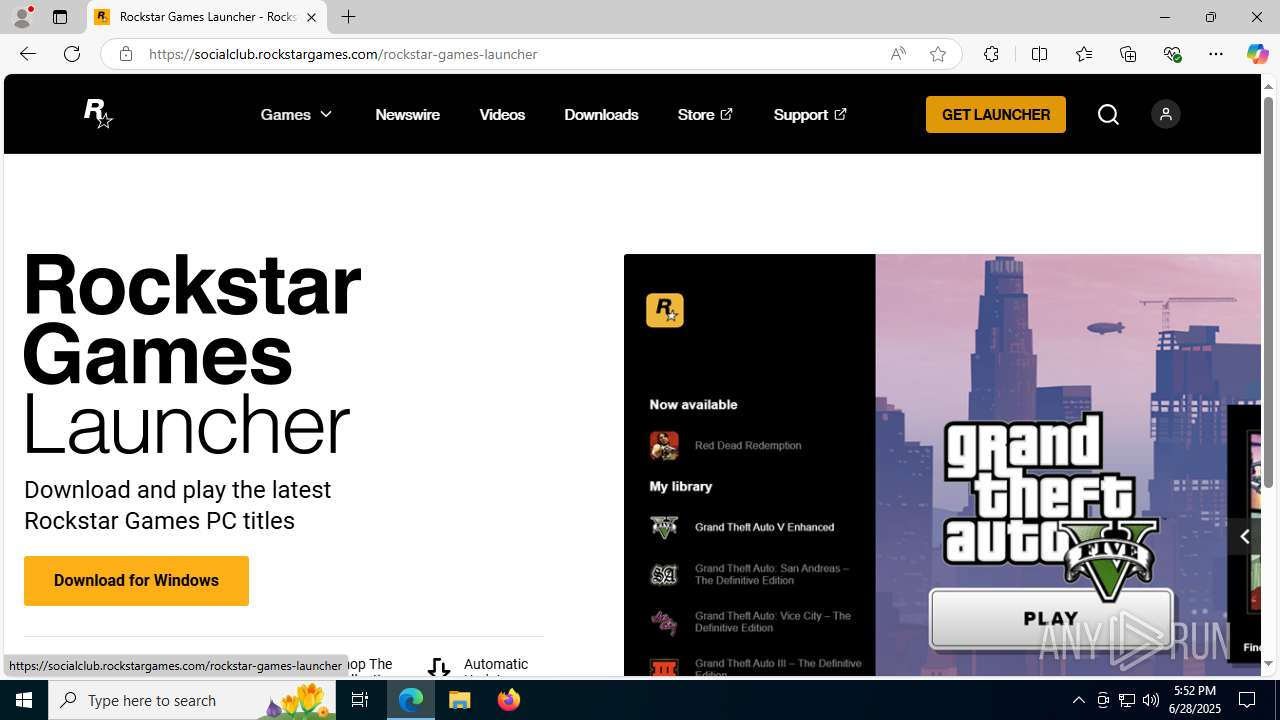Click the taskbar search box
This screenshot has width=1280, height=720.
point(194,700)
